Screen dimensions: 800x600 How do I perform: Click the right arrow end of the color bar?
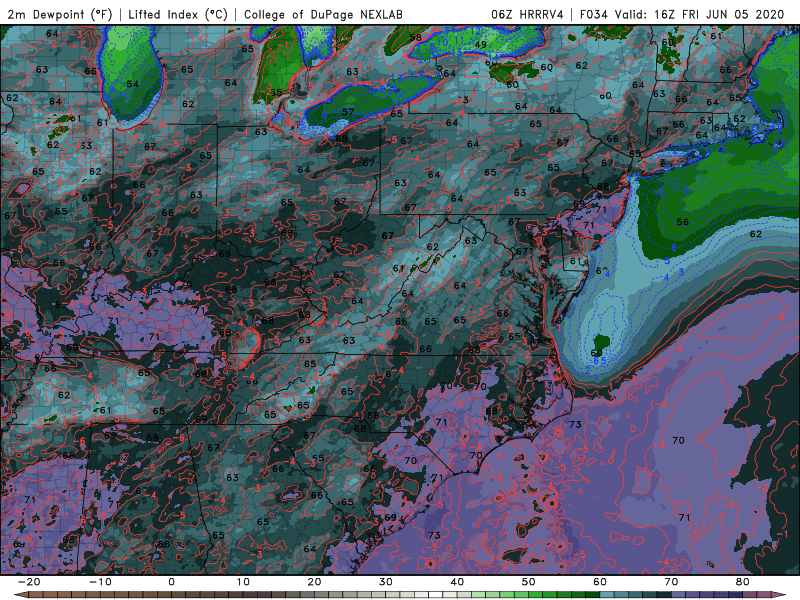[x=780, y=595]
